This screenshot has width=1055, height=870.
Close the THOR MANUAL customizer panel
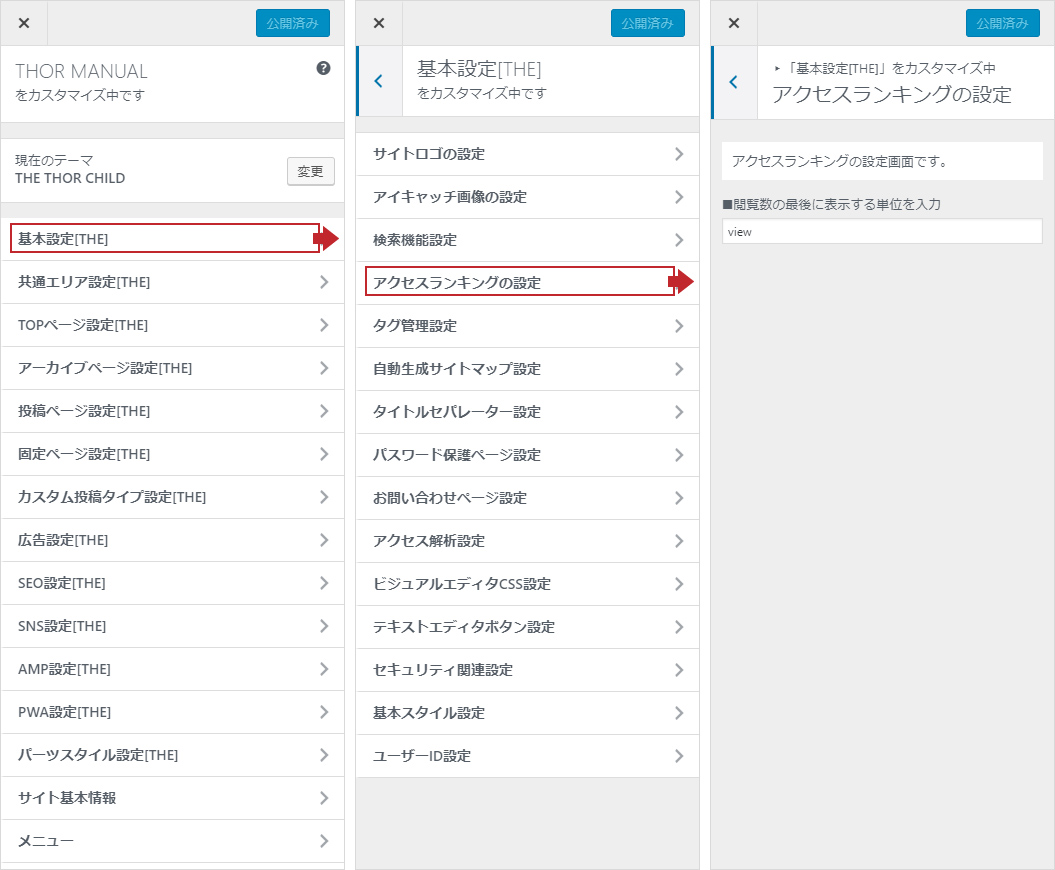24,23
